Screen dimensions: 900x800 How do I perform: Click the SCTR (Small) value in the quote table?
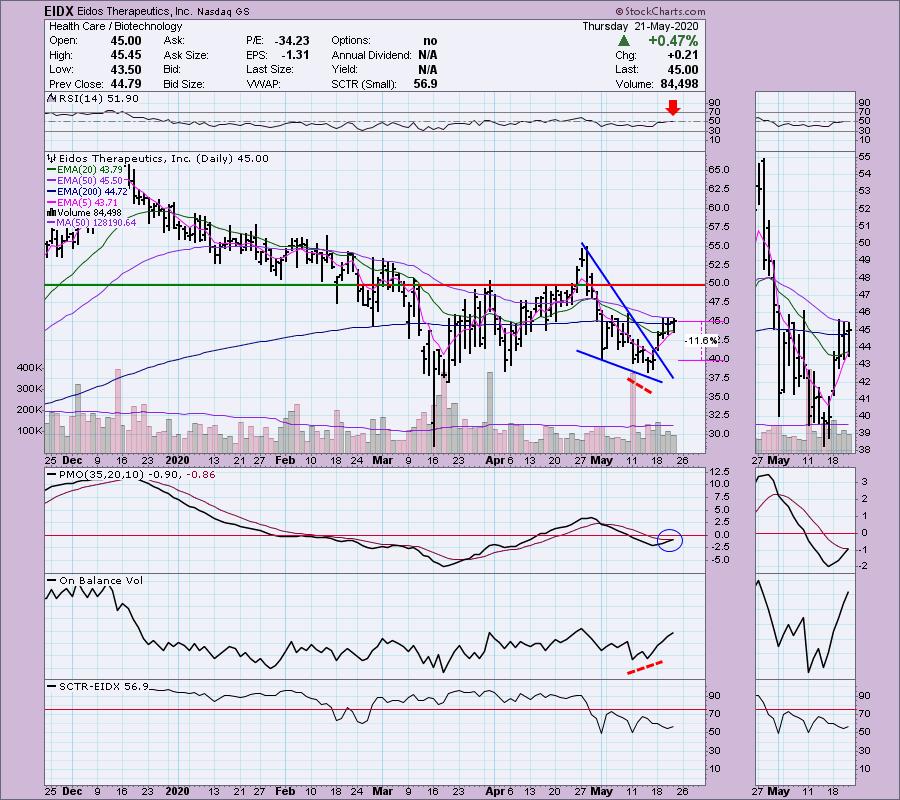pos(425,84)
